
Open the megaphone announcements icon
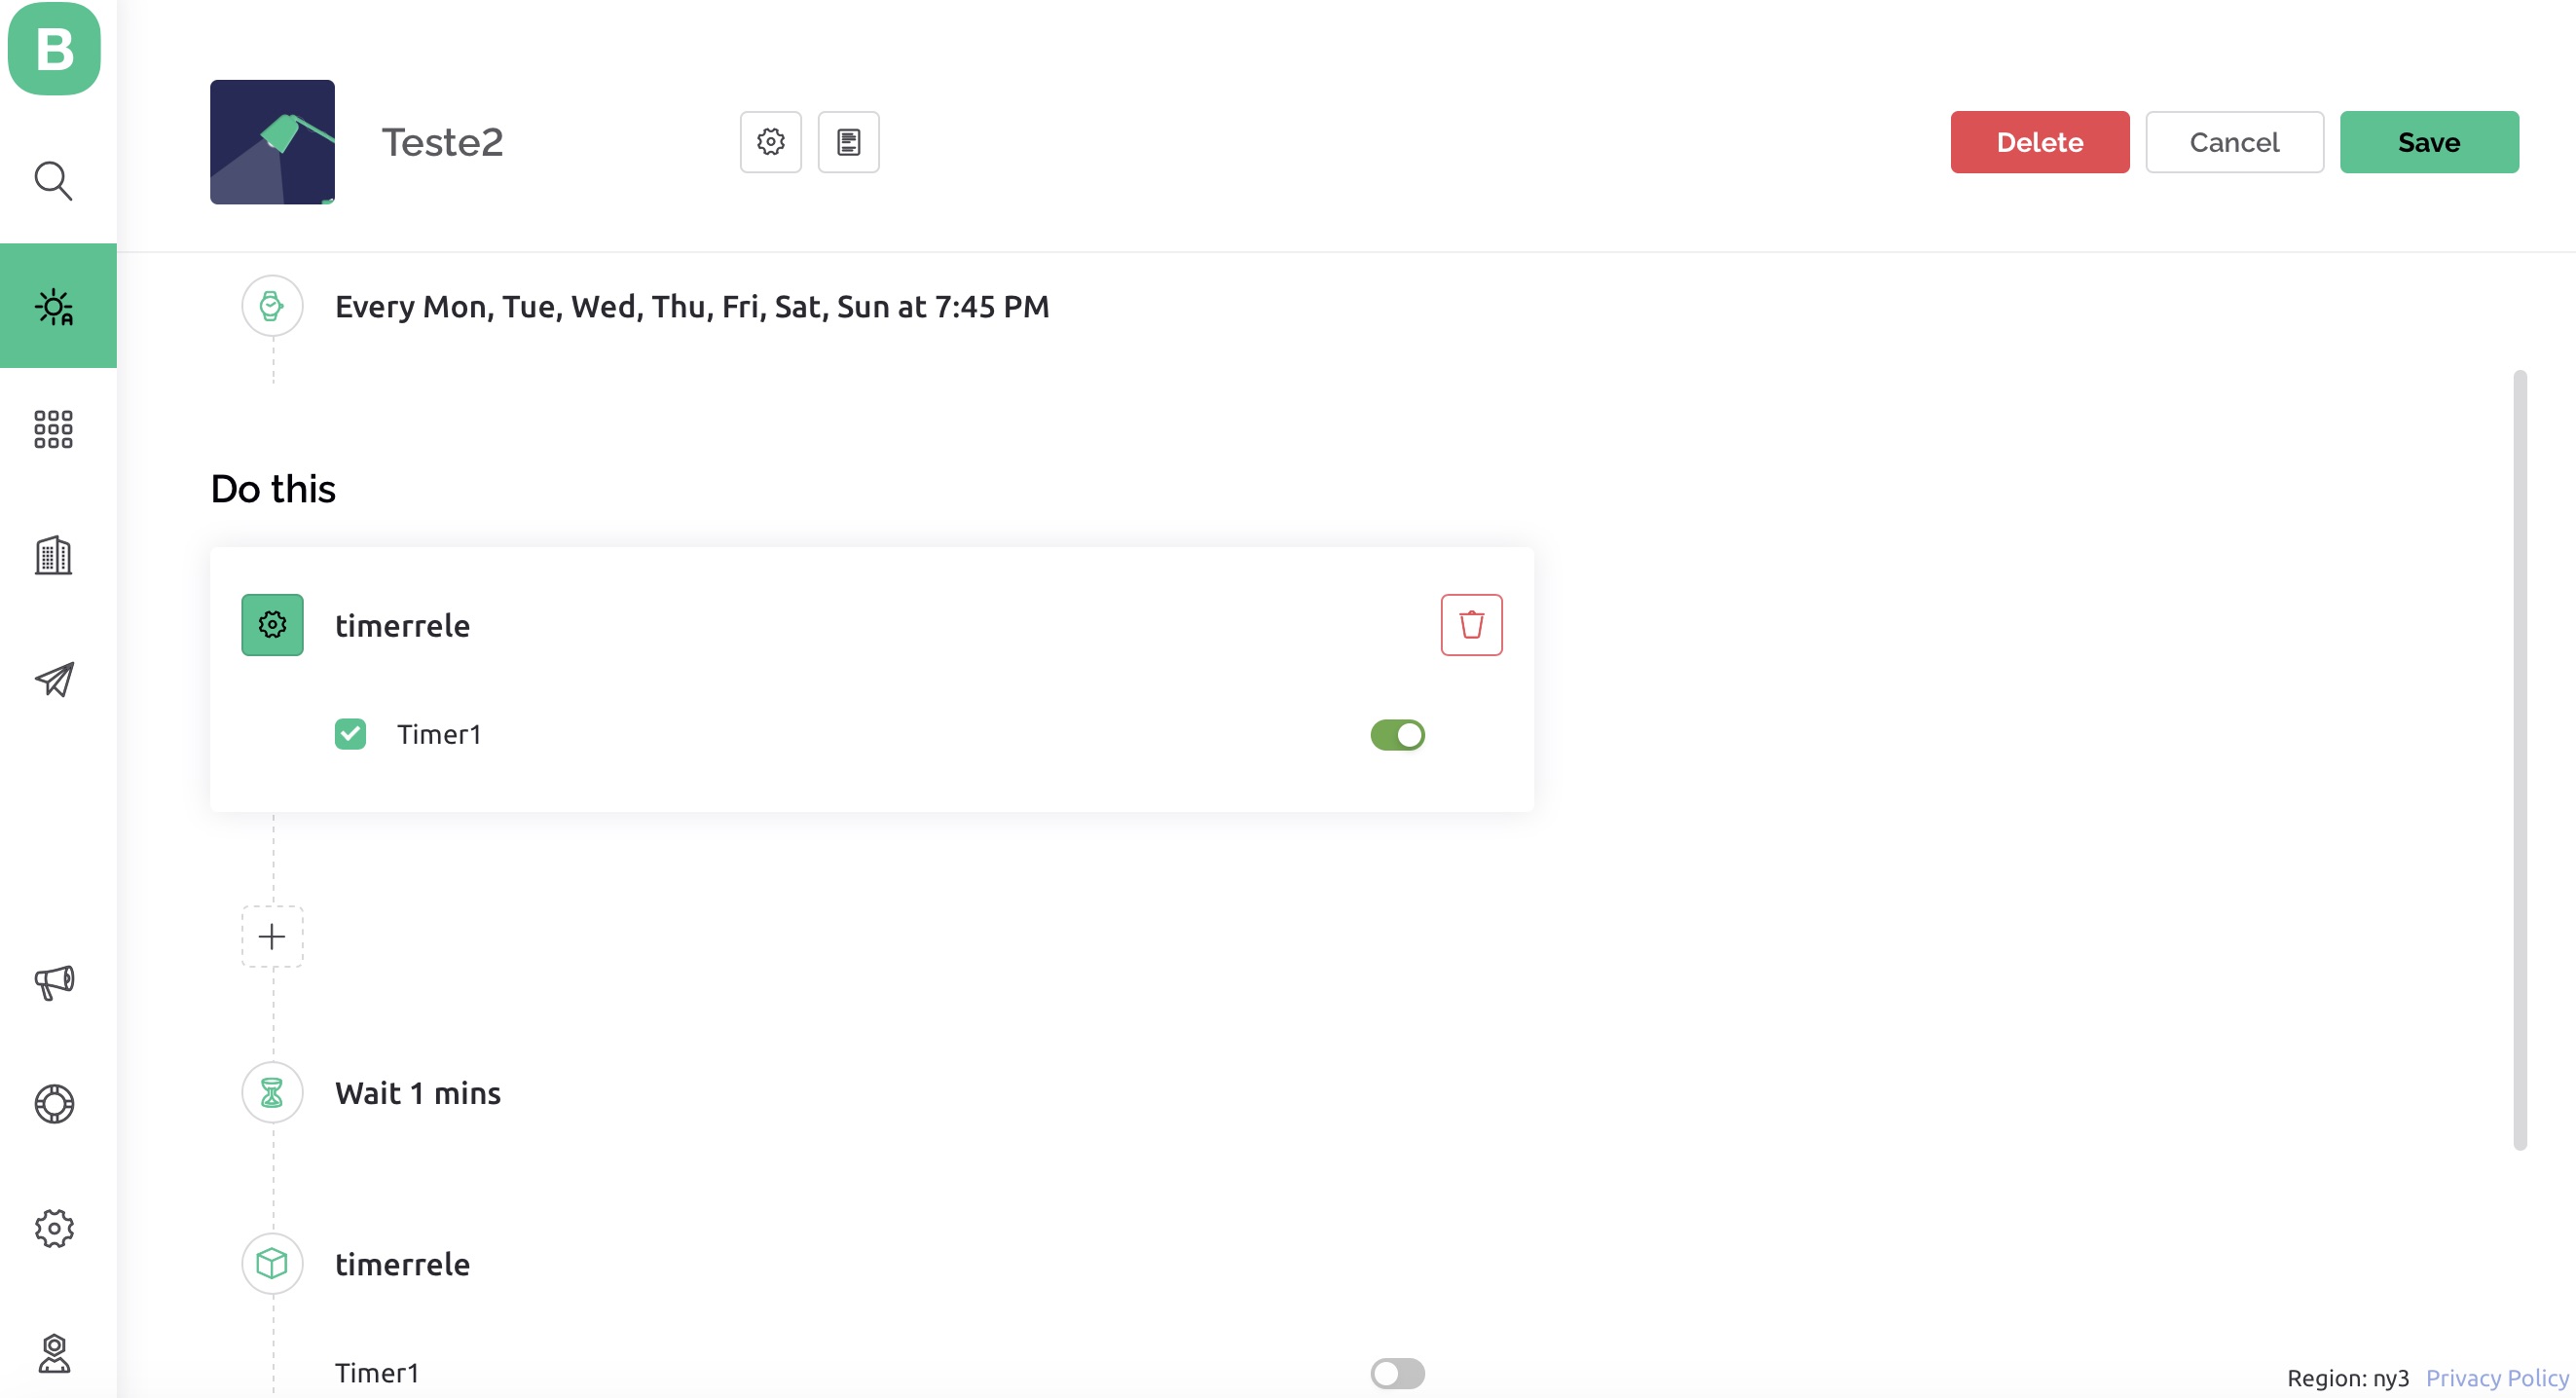point(54,982)
